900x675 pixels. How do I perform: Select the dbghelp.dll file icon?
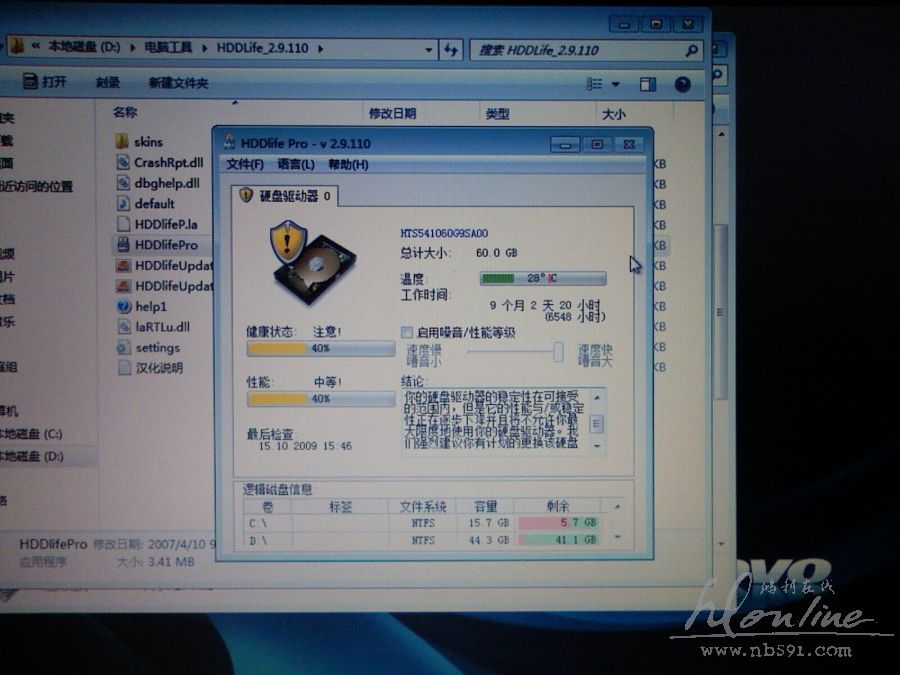pyautogui.click(x=123, y=183)
